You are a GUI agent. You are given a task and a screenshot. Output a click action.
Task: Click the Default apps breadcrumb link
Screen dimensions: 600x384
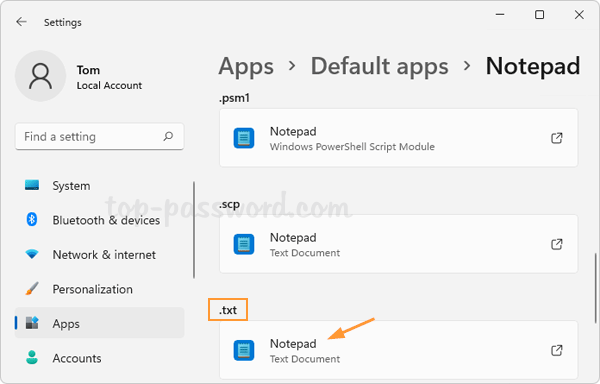[x=379, y=67]
